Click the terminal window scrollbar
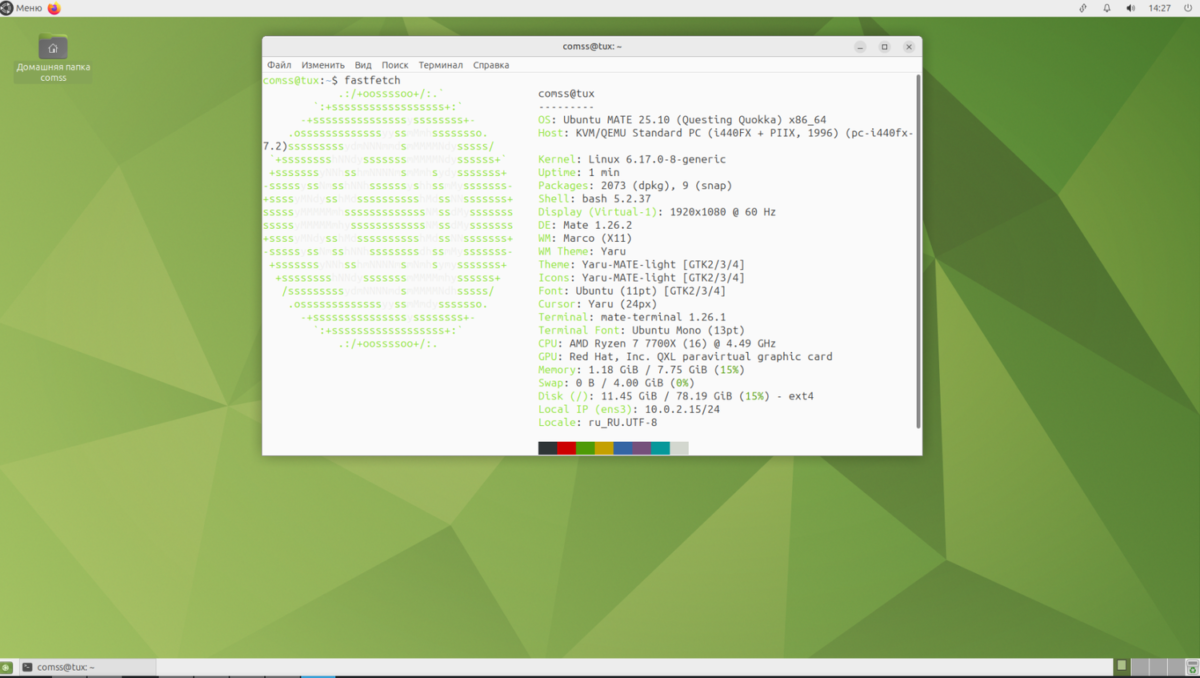The width and height of the screenshot is (1200, 678). coord(917,250)
